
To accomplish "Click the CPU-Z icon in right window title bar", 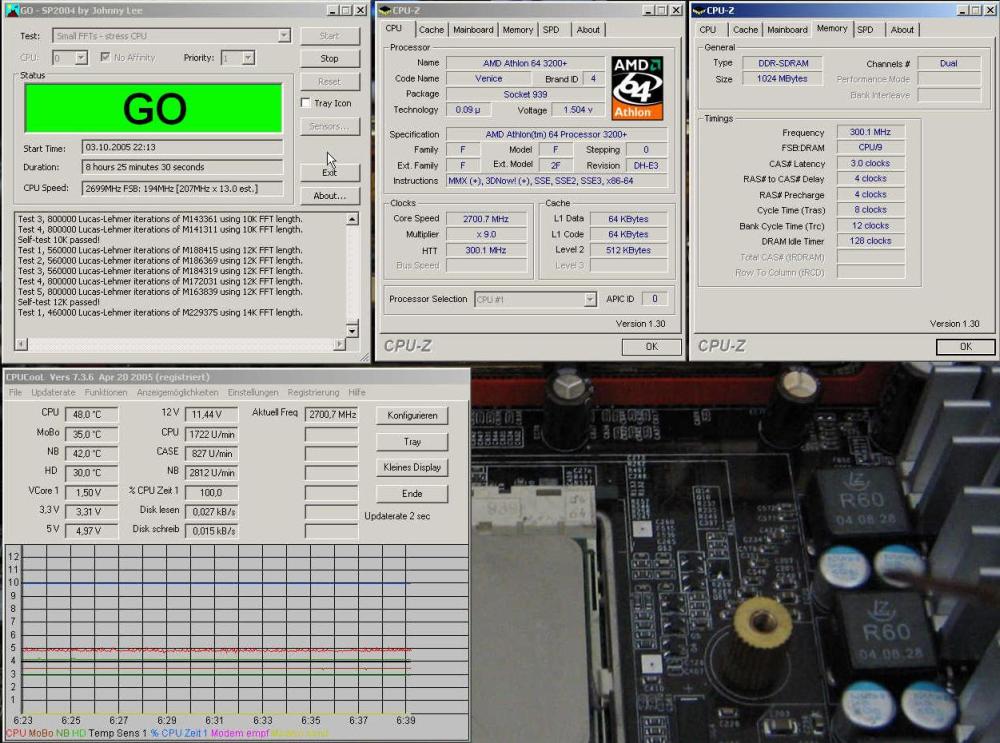I will click(x=699, y=10).
